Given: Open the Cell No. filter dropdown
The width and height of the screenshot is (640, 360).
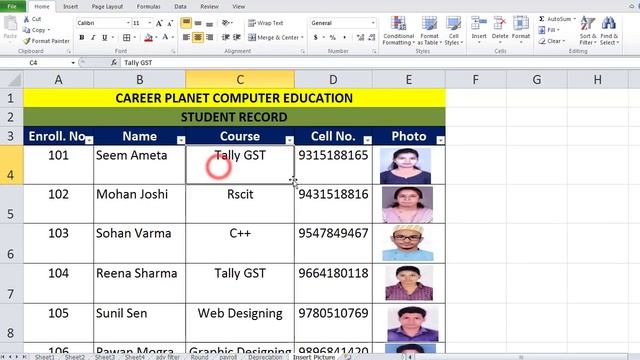Looking at the screenshot, I should (368, 140).
